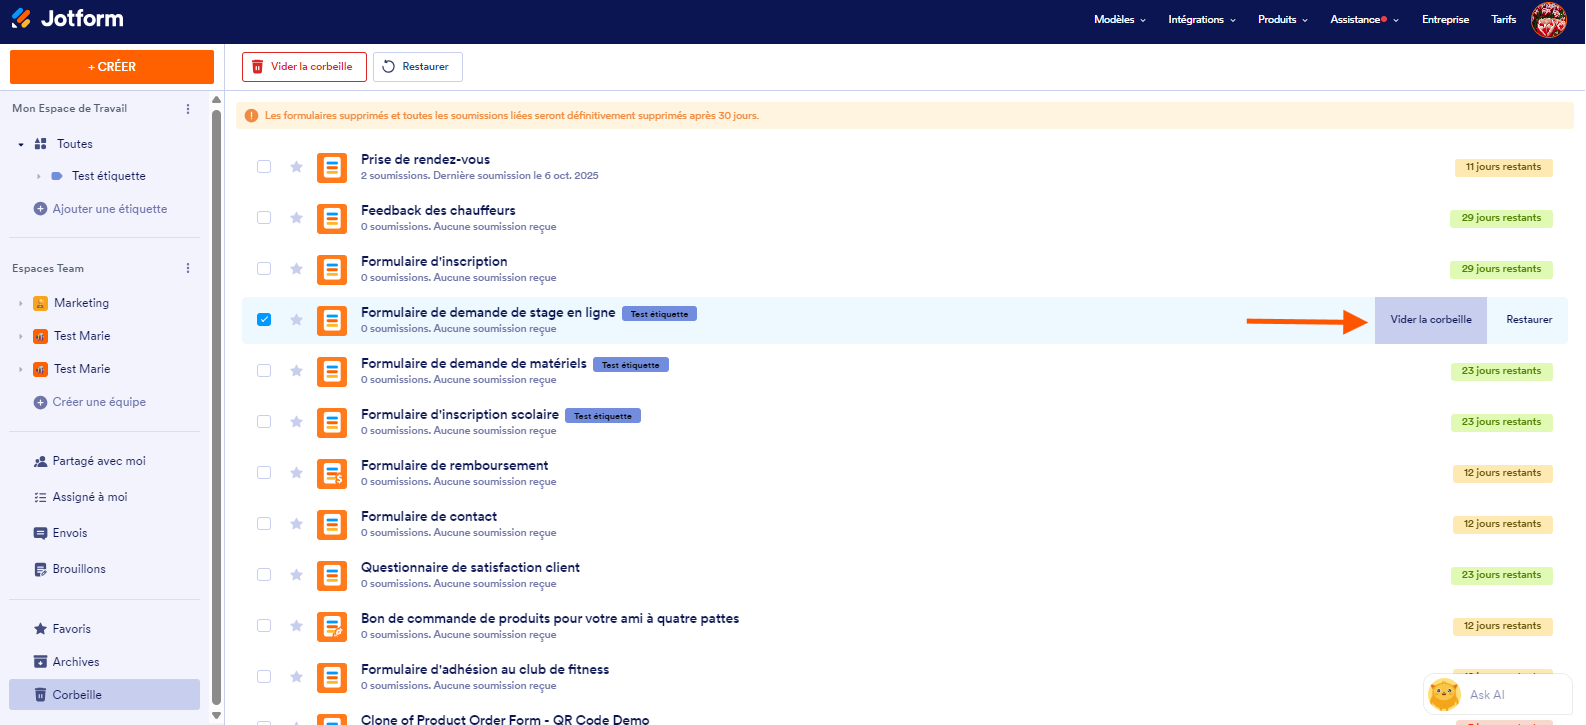Check Formulaire de demande de matériels checkbox
1586x725 pixels.
pyautogui.click(x=264, y=371)
